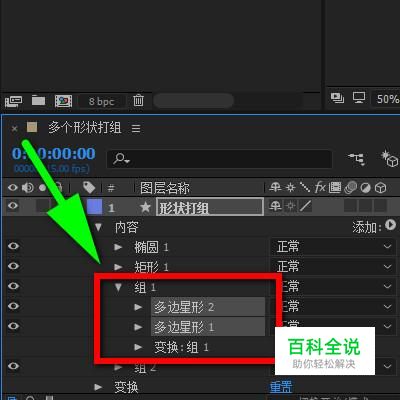Delete selected item with trash icon
400x400 pixels.
(x=138, y=100)
